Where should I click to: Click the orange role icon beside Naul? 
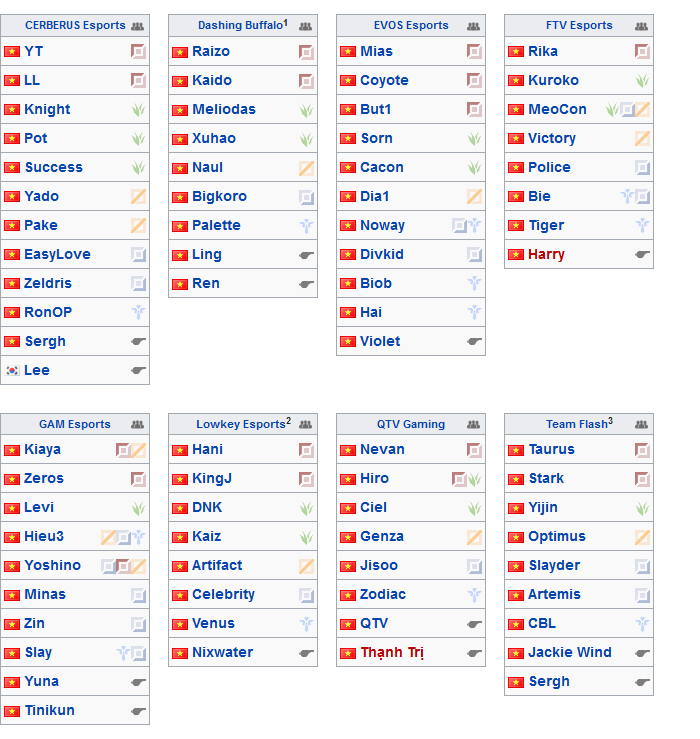(306, 168)
